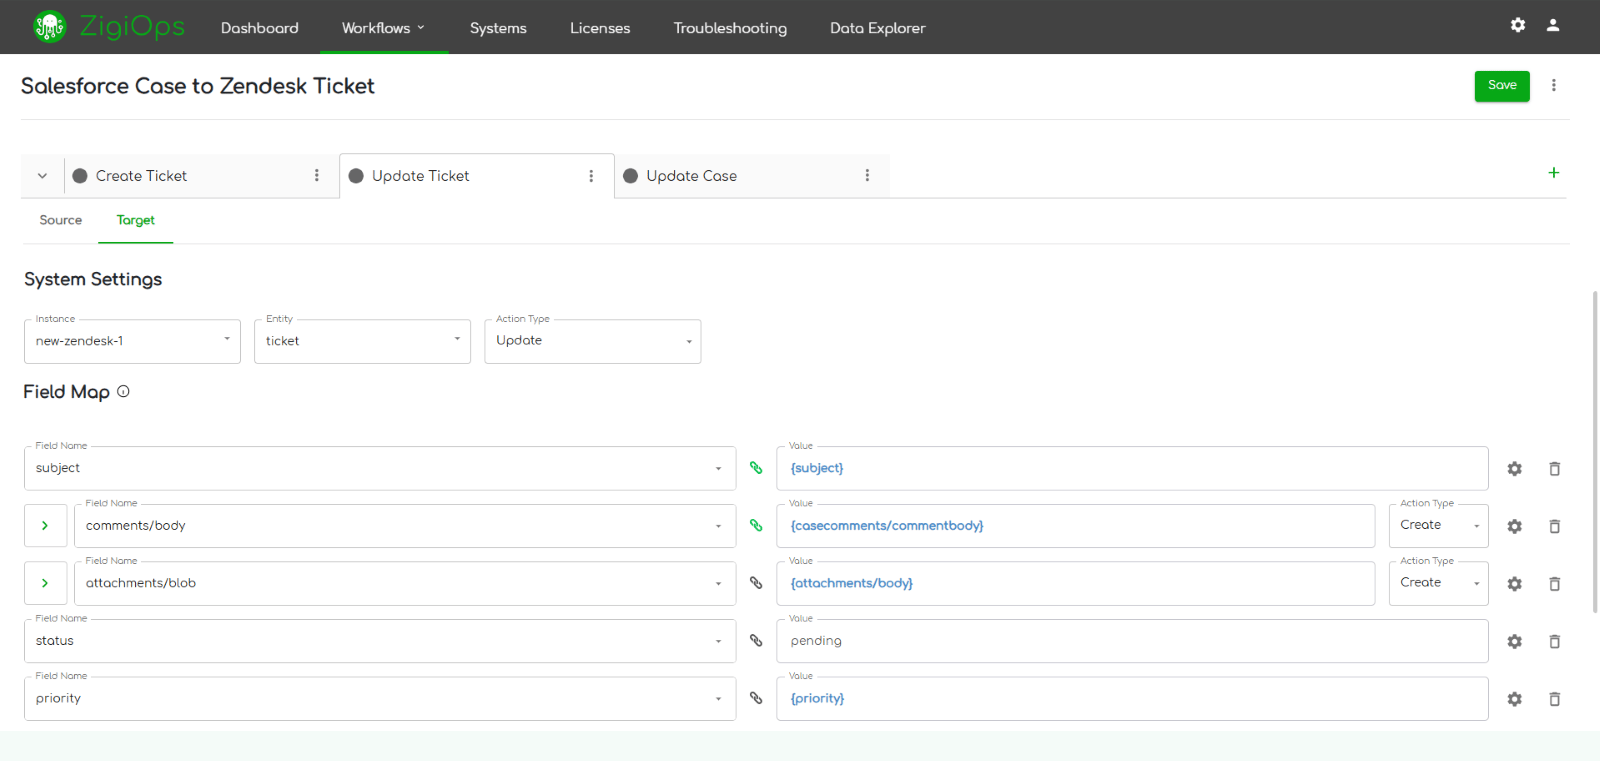1600x761 pixels.
Task: Open the status Field Name dropdown
Action: (380, 641)
